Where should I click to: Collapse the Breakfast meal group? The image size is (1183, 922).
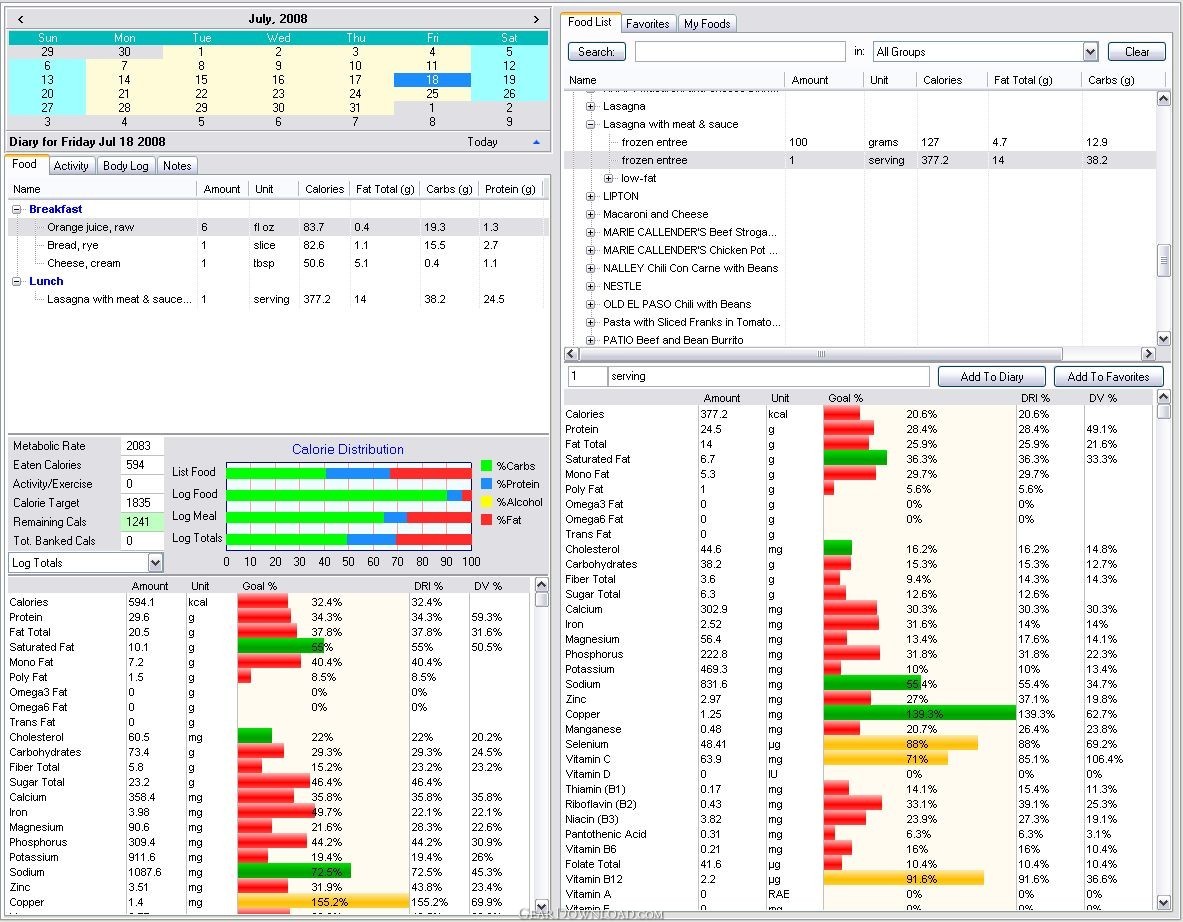pyautogui.click(x=17, y=210)
